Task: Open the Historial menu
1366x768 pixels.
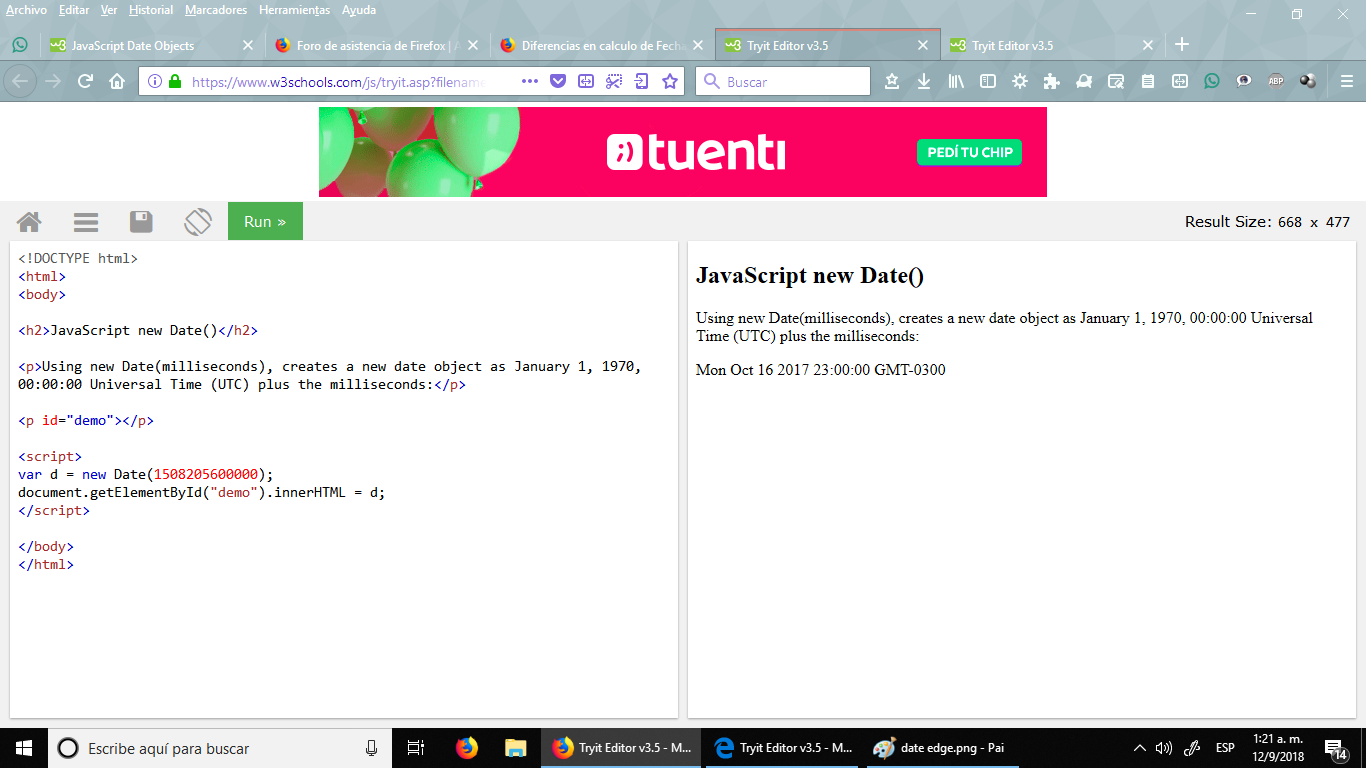Action: click(x=151, y=10)
